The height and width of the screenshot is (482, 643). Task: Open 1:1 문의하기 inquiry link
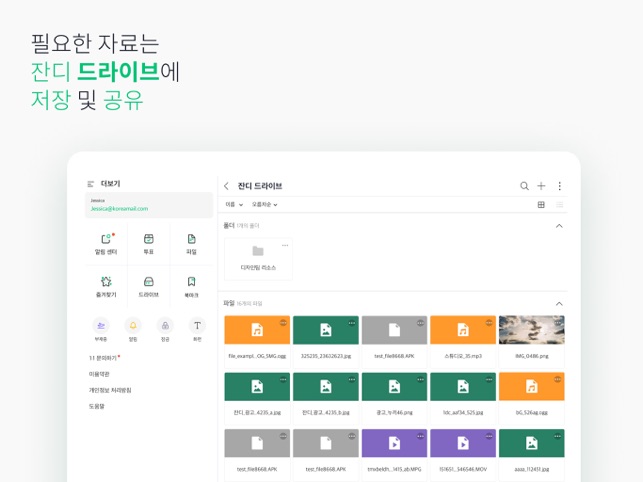coord(104,358)
